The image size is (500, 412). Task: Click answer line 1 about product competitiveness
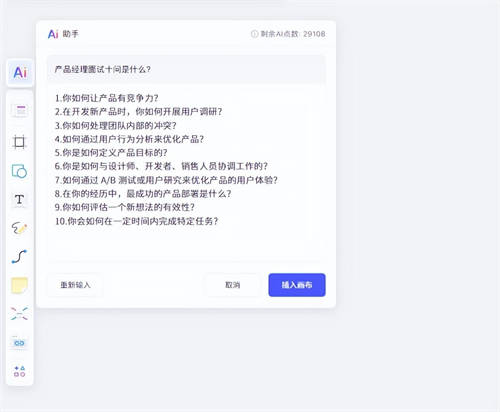click(x=107, y=98)
